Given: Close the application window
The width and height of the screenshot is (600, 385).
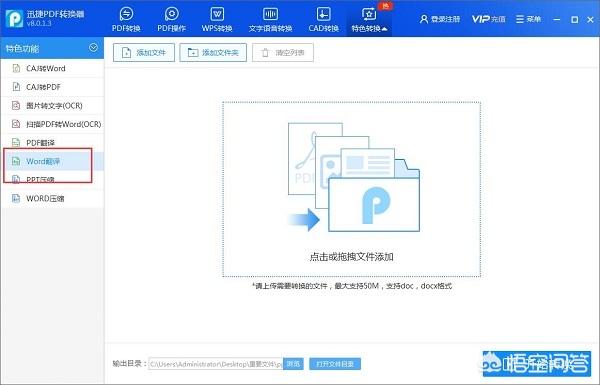Looking at the screenshot, I should [x=590, y=19].
